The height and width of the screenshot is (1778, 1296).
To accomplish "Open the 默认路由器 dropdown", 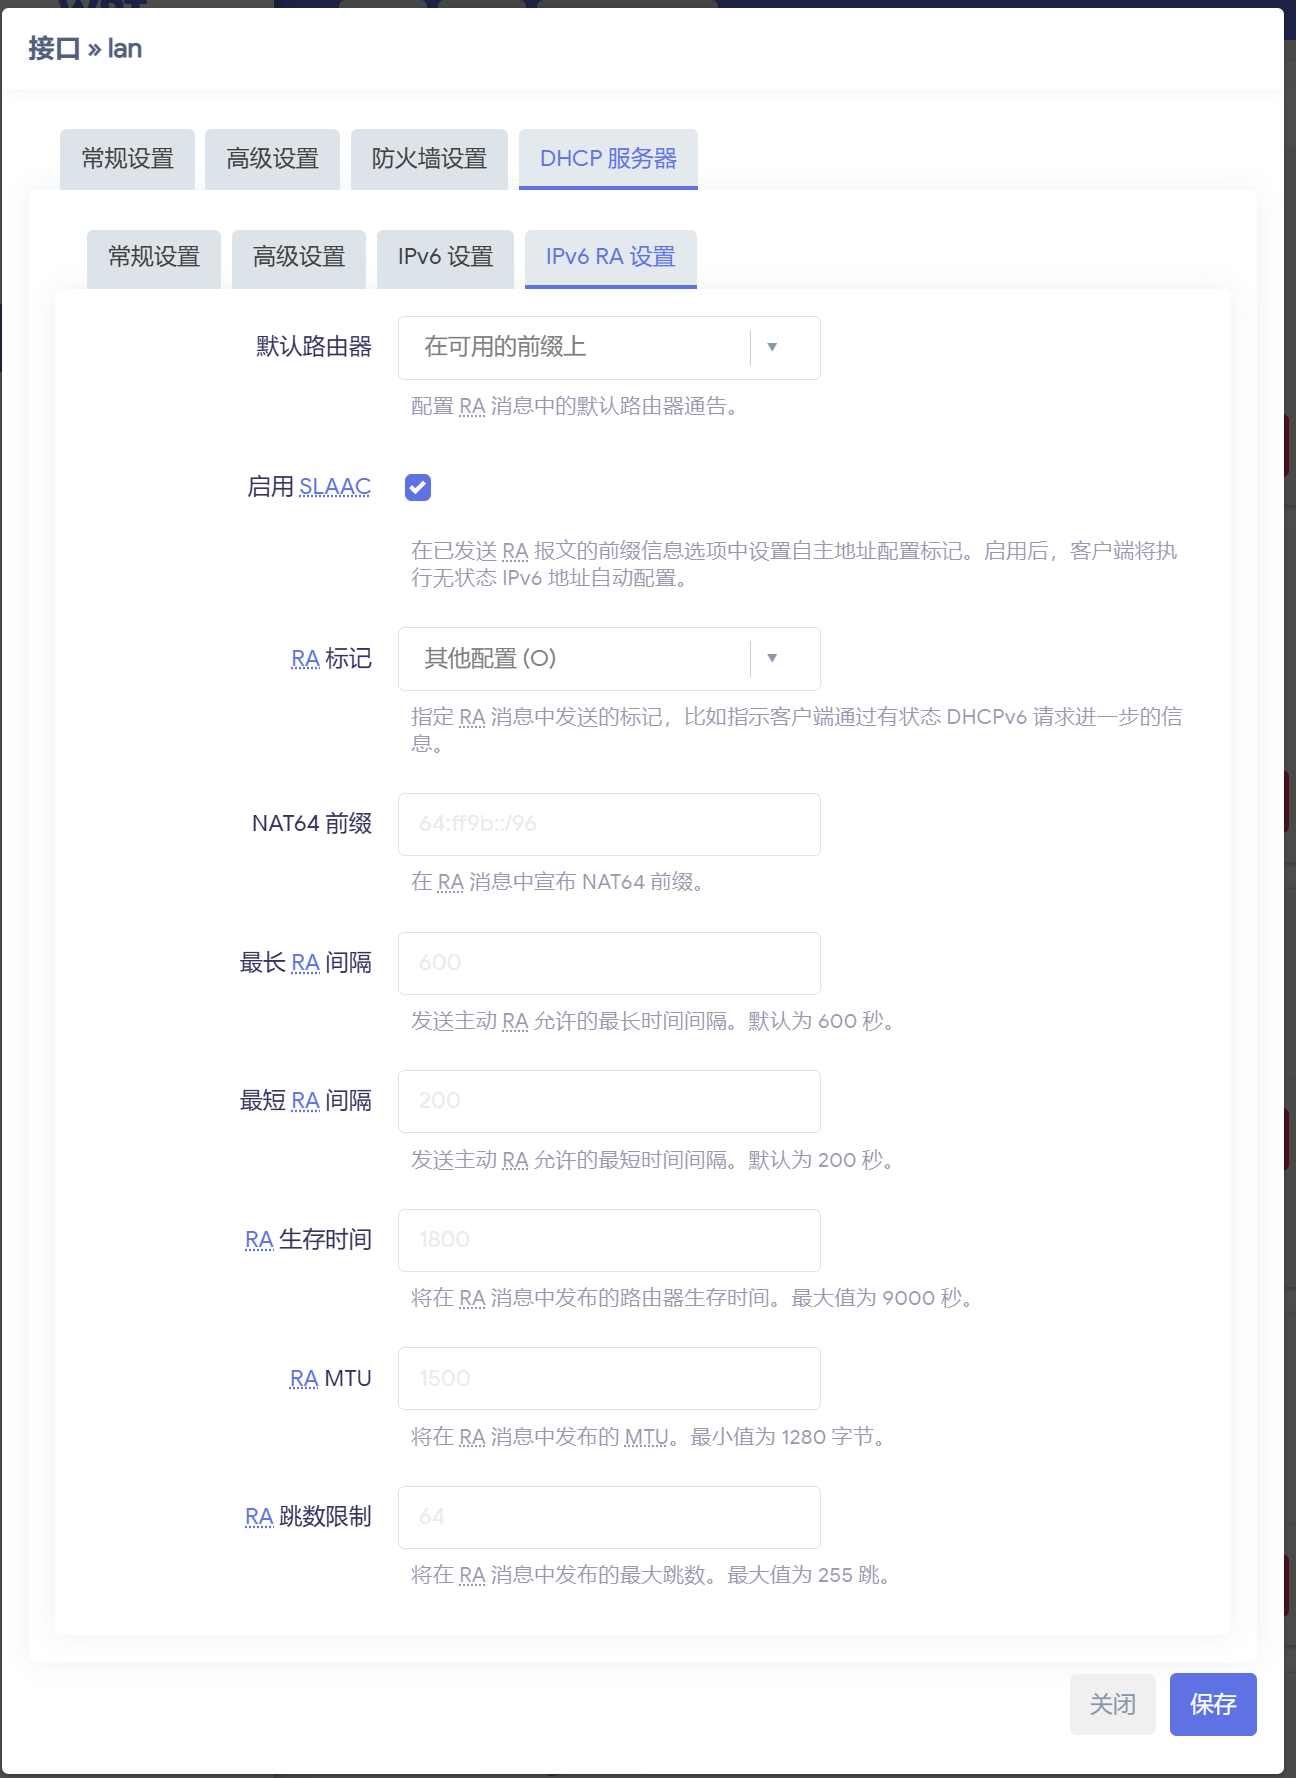I will (609, 347).
